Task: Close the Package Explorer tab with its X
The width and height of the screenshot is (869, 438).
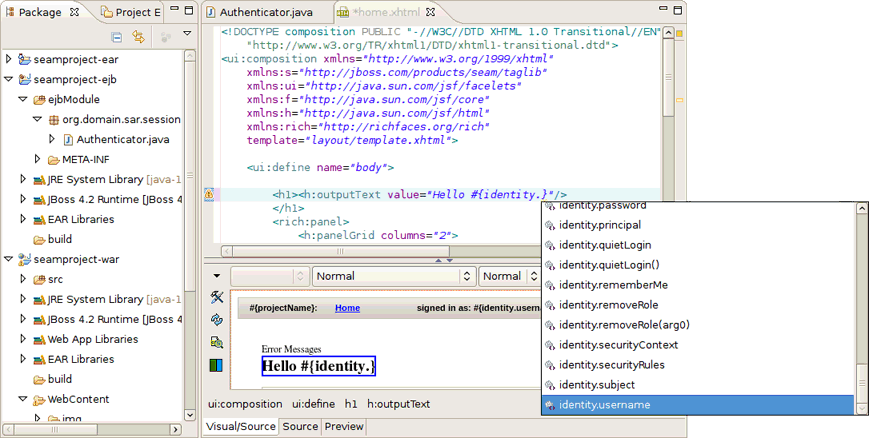Action: 74,12
